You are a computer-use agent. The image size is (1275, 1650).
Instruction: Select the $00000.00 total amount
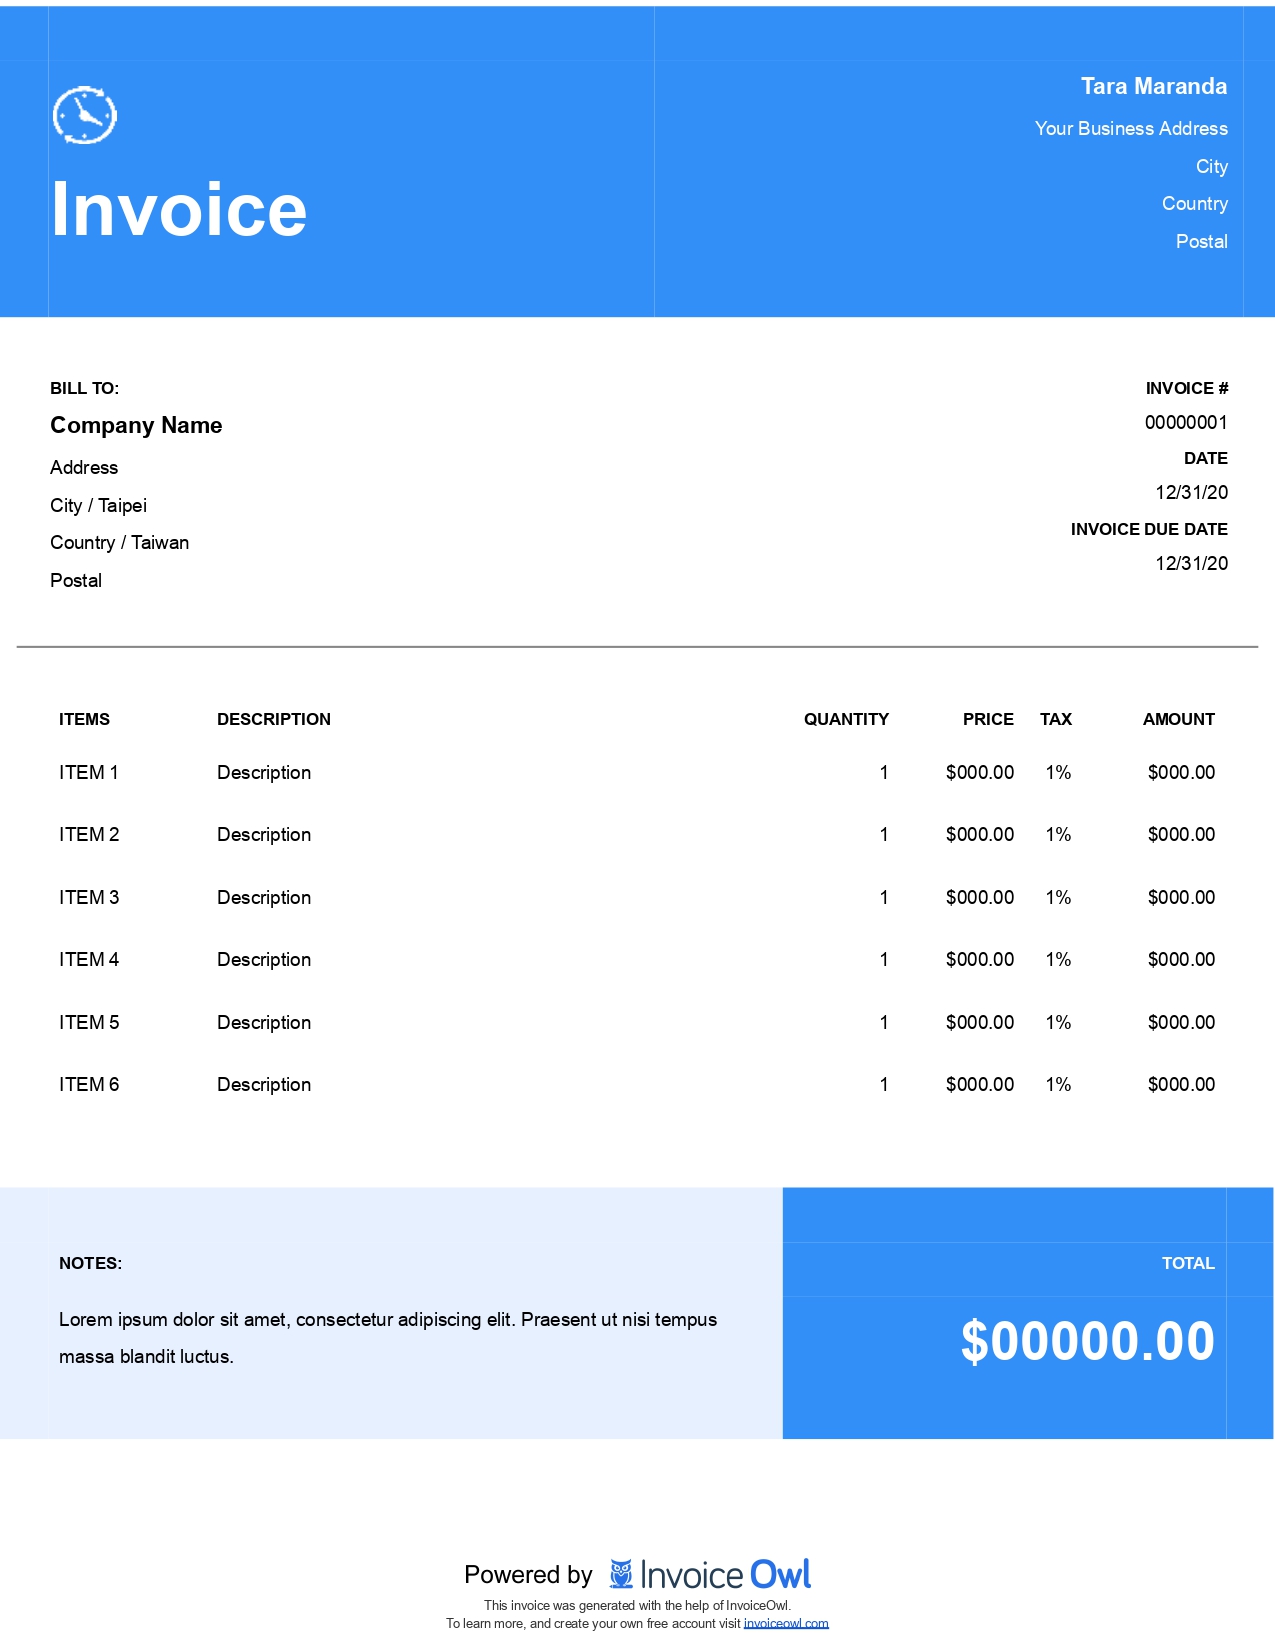(1087, 1341)
